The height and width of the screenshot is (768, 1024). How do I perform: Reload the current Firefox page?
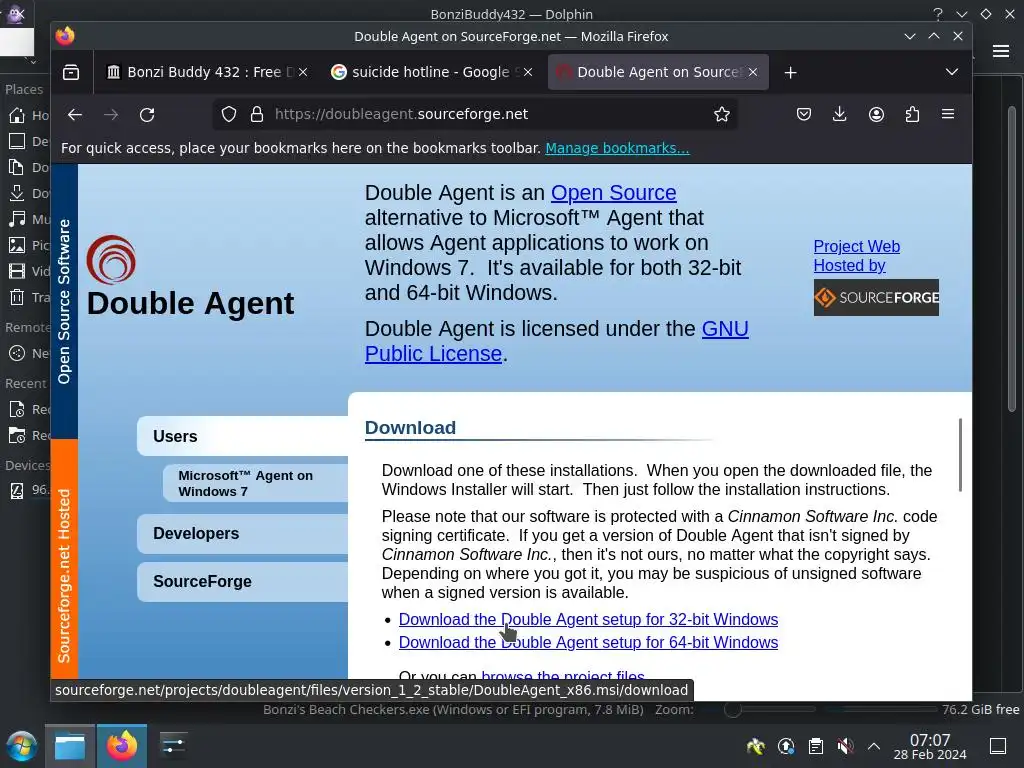click(x=147, y=115)
